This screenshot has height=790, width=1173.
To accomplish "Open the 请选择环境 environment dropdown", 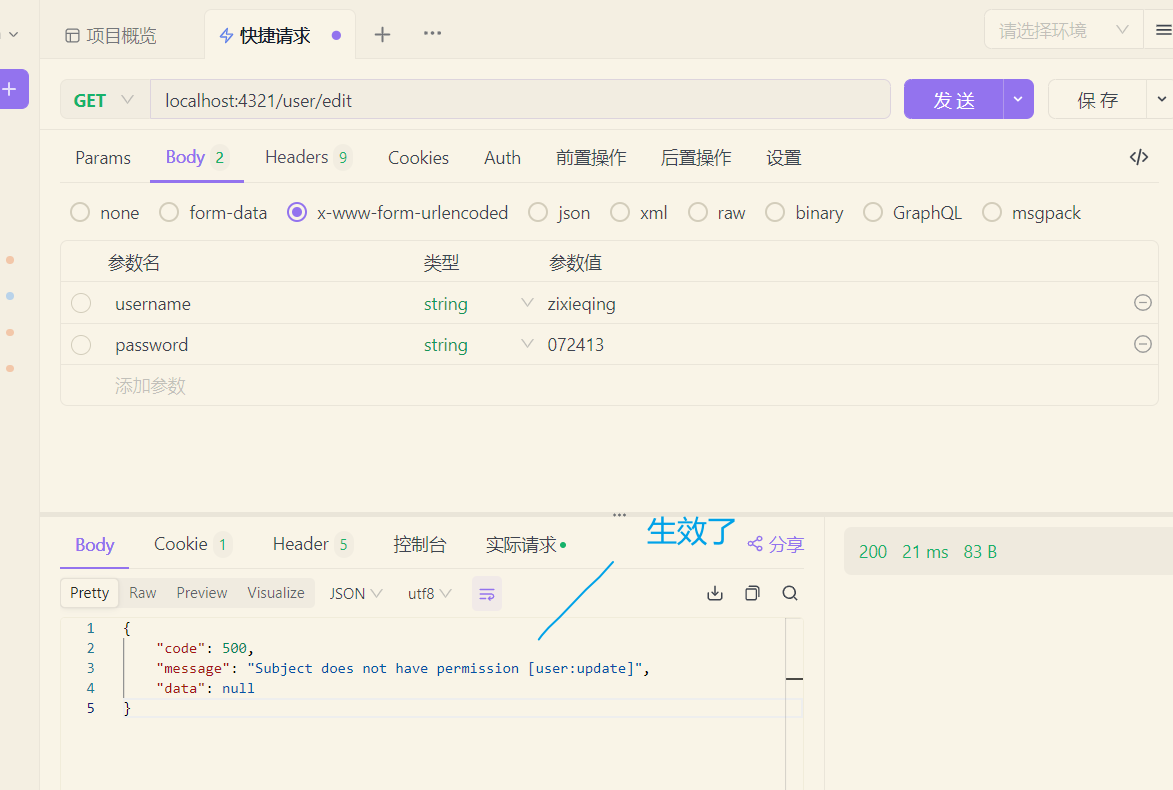I will click(1063, 30).
